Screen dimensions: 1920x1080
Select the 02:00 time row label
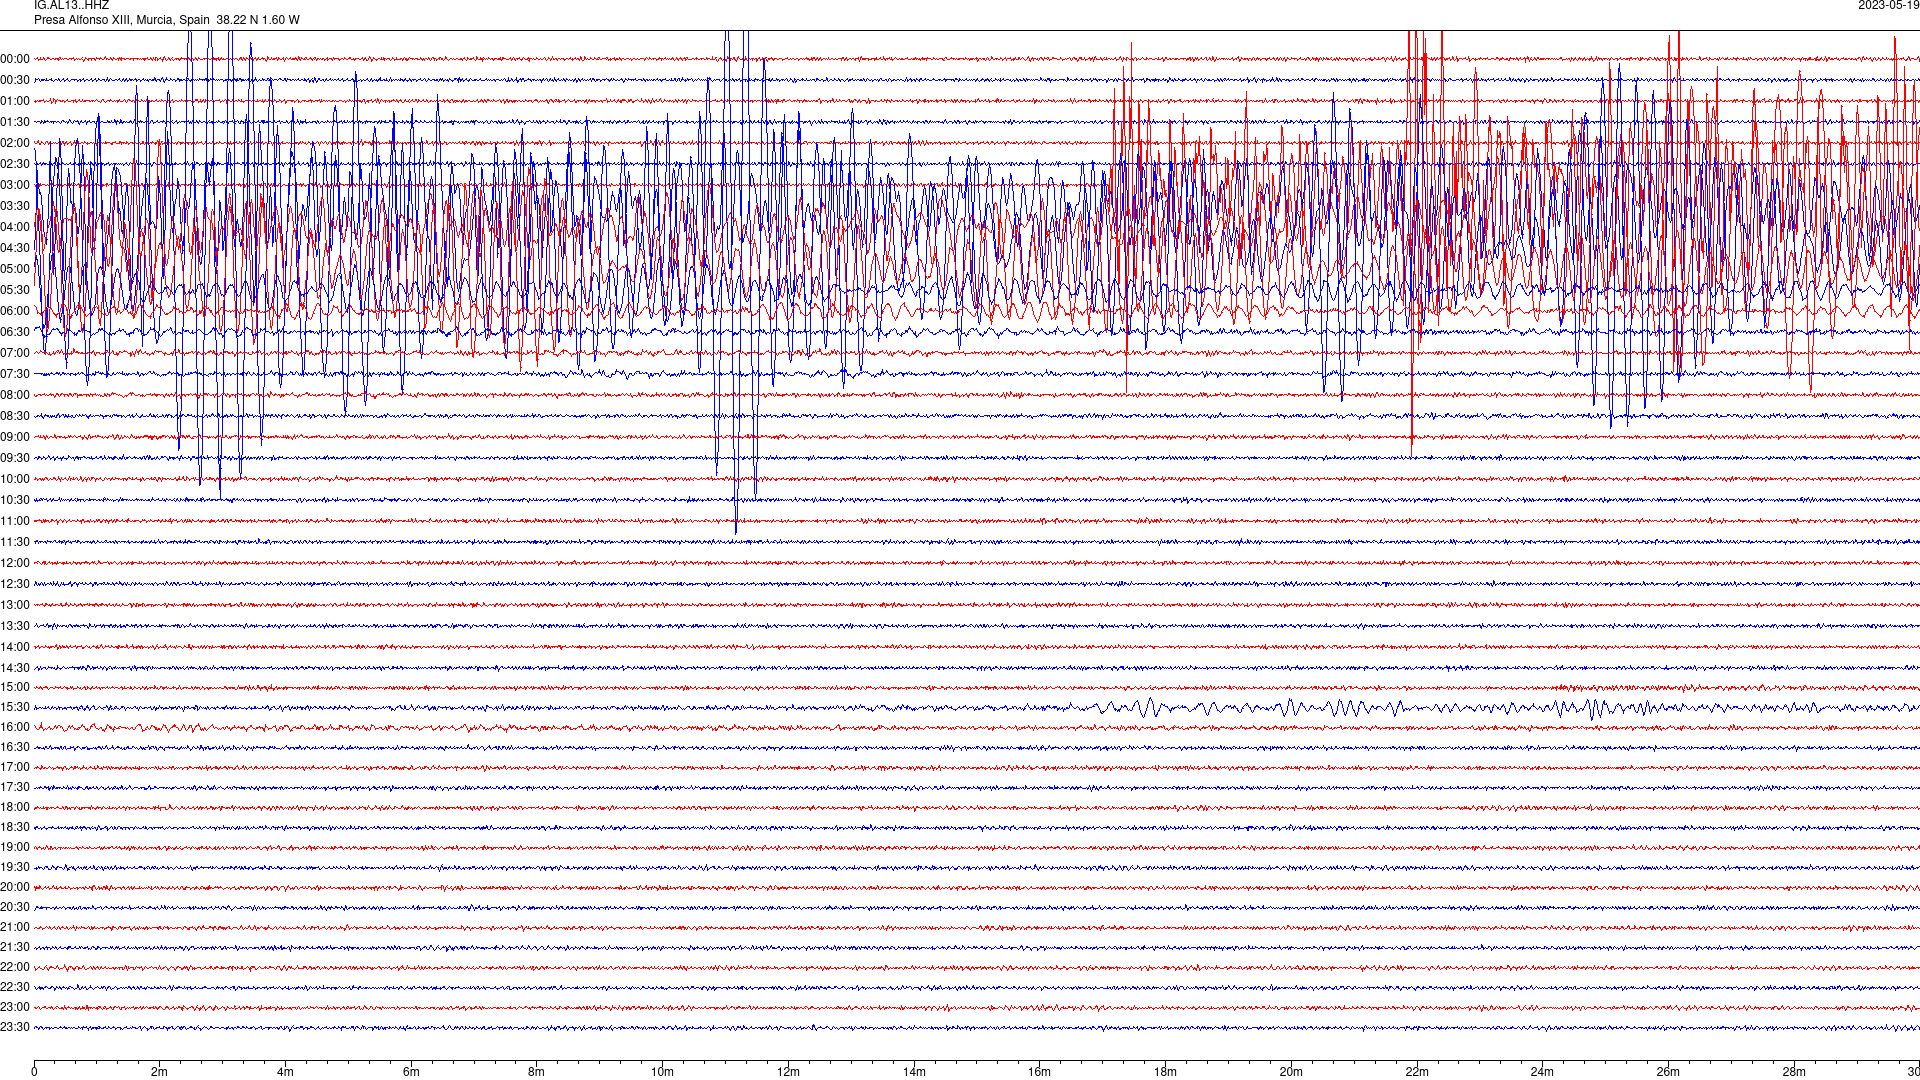(x=15, y=143)
